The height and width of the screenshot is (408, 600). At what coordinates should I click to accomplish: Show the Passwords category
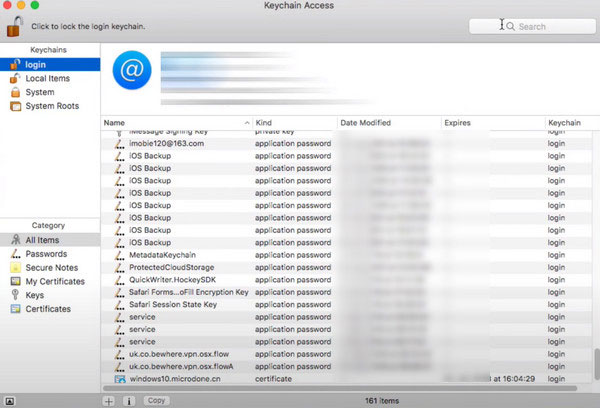47,254
